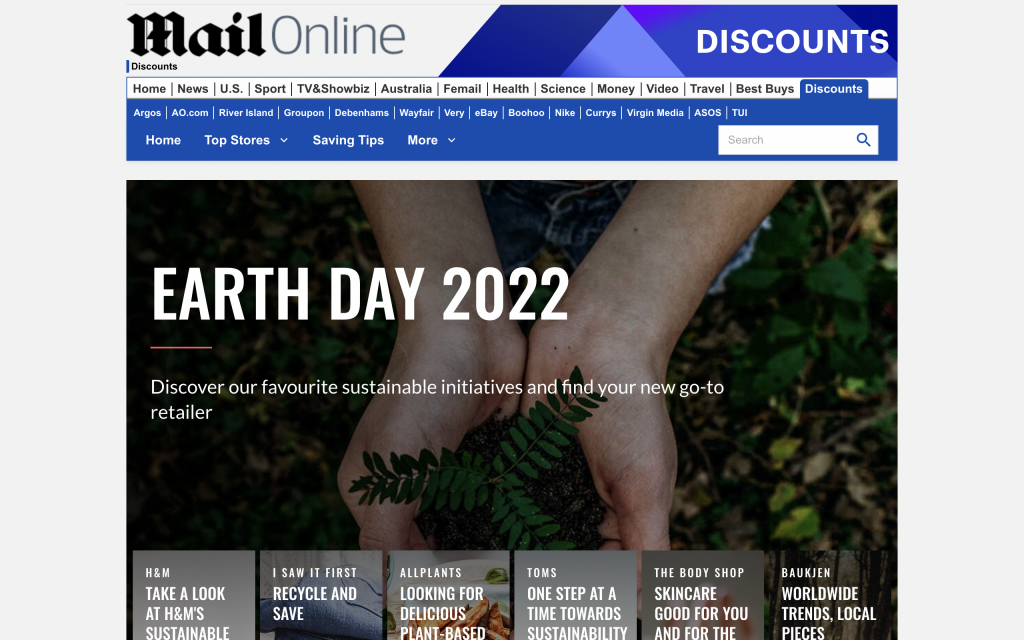1024x640 pixels.
Task: Select the Discounts tab in the navigation bar
Action: point(833,89)
